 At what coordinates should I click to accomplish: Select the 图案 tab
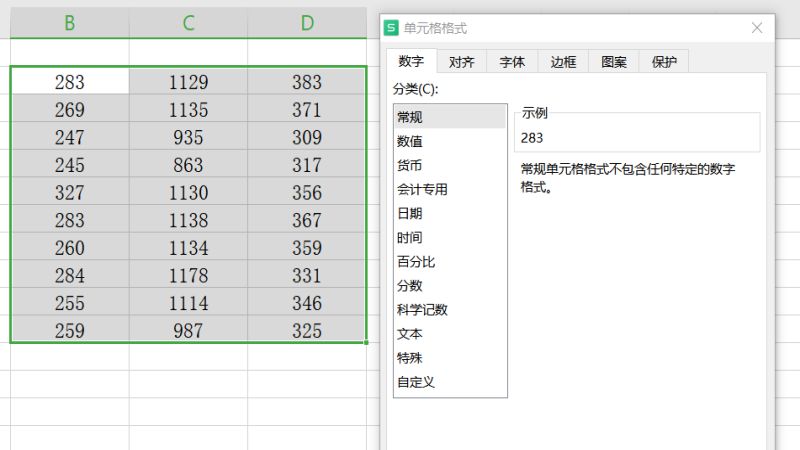(x=614, y=62)
